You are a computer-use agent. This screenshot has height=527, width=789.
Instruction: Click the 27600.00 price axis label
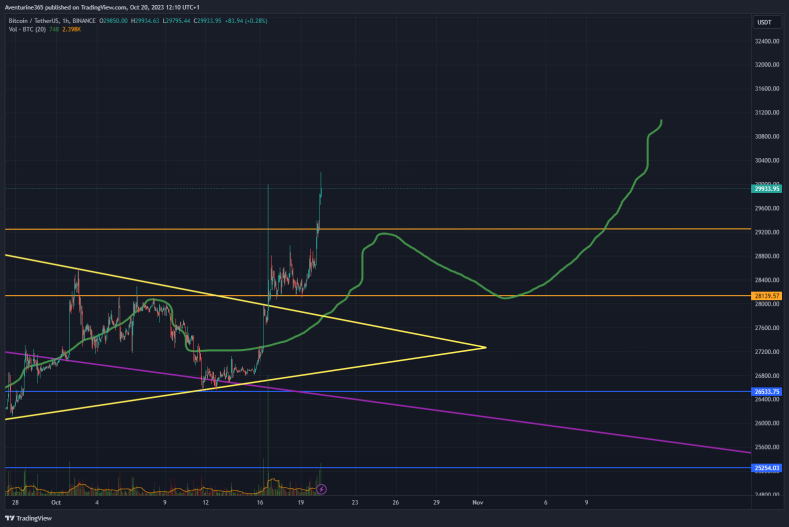[x=767, y=328]
